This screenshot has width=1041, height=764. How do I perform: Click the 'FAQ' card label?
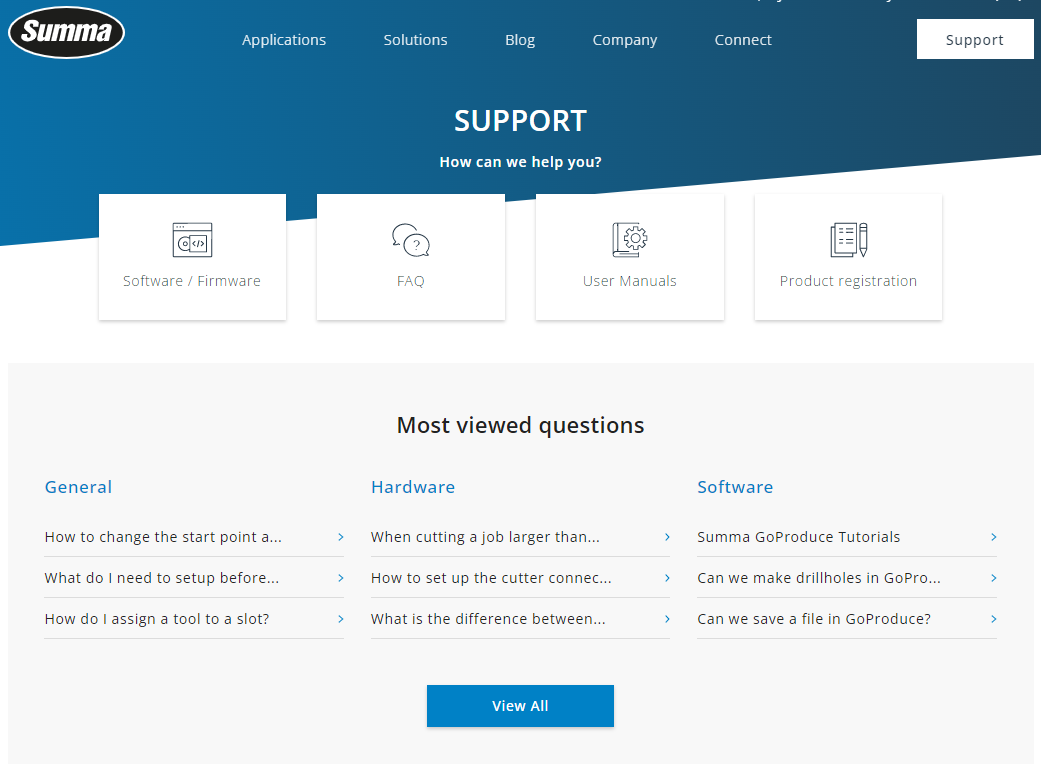pos(411,281)
